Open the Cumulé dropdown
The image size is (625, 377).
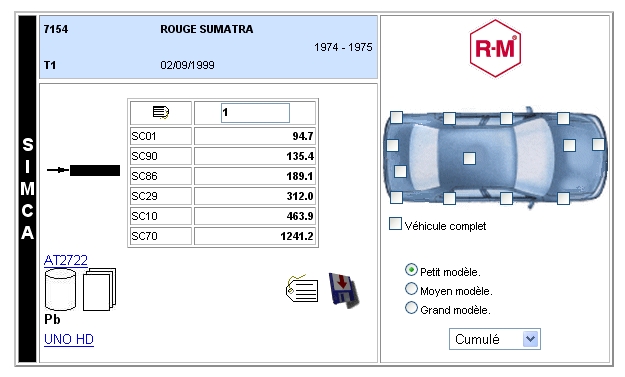pos(495,339)
